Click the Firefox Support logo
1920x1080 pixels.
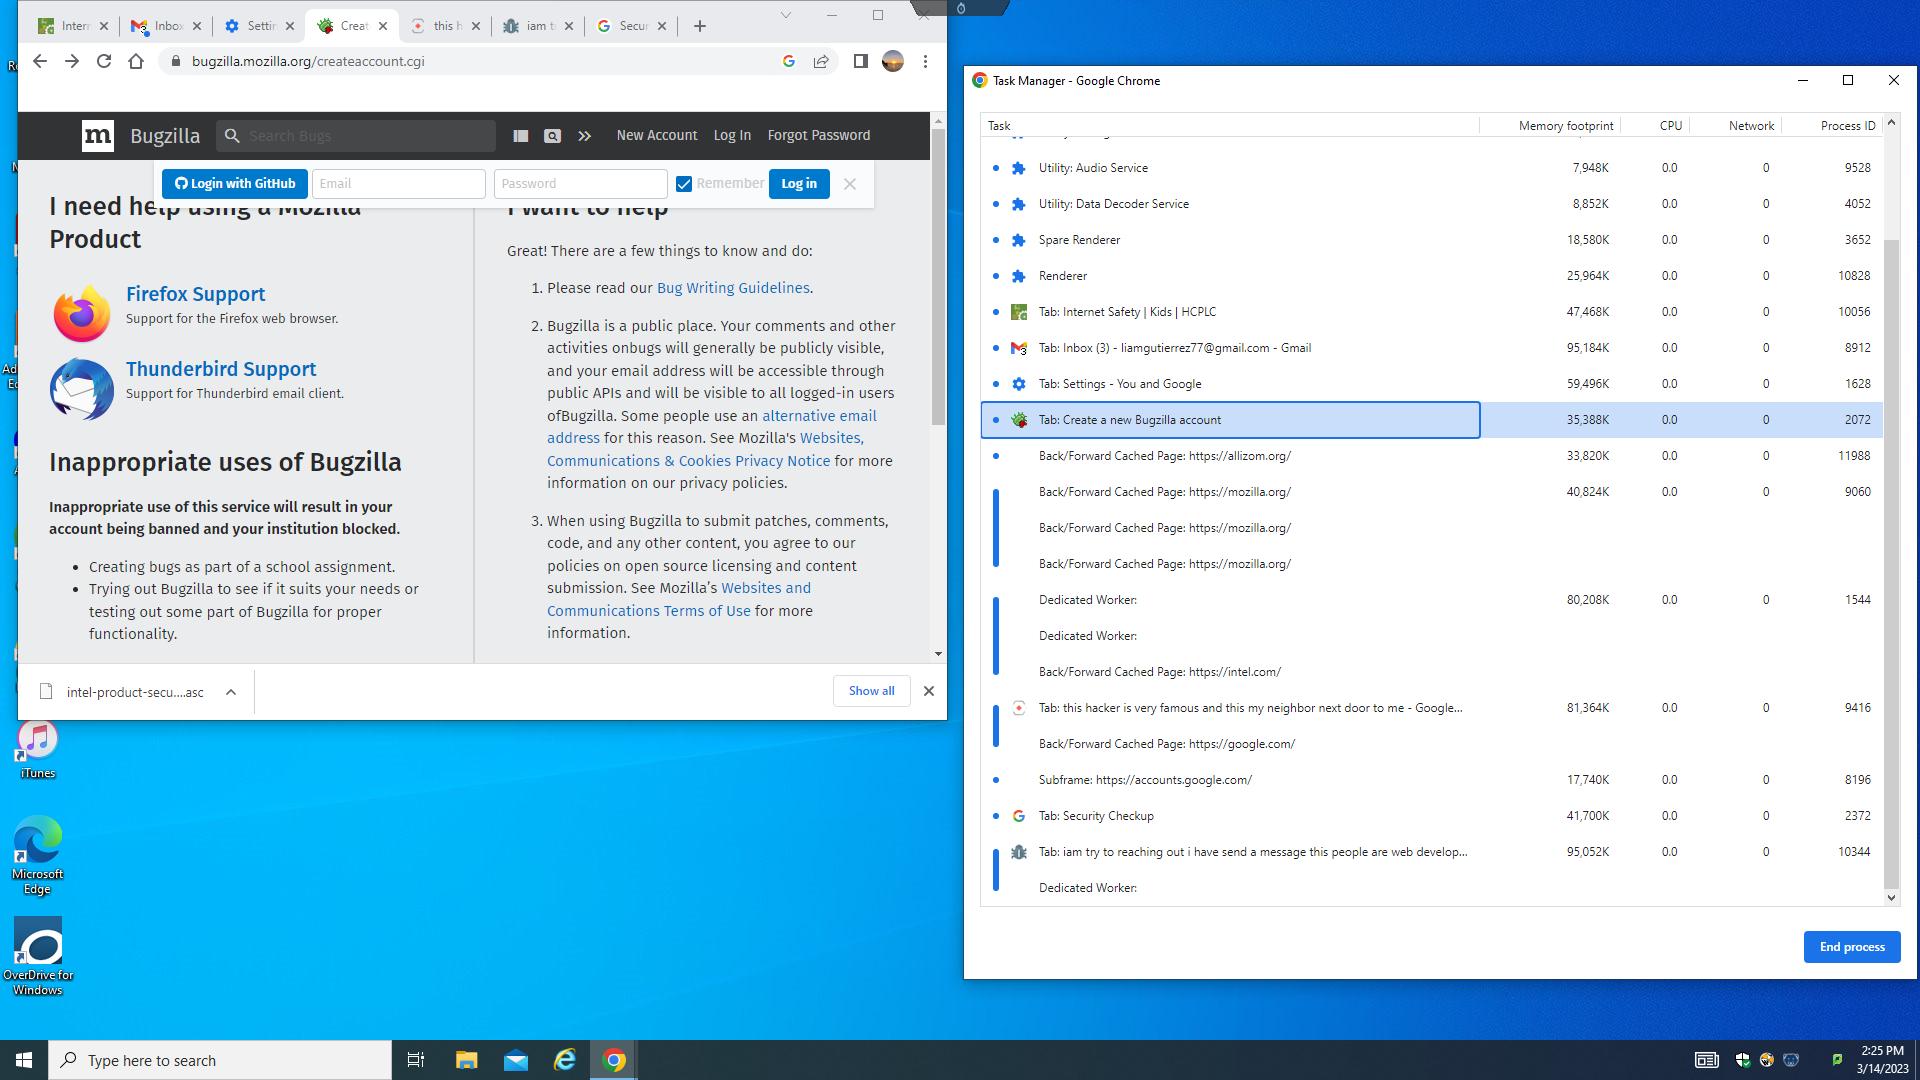(81, 312)
